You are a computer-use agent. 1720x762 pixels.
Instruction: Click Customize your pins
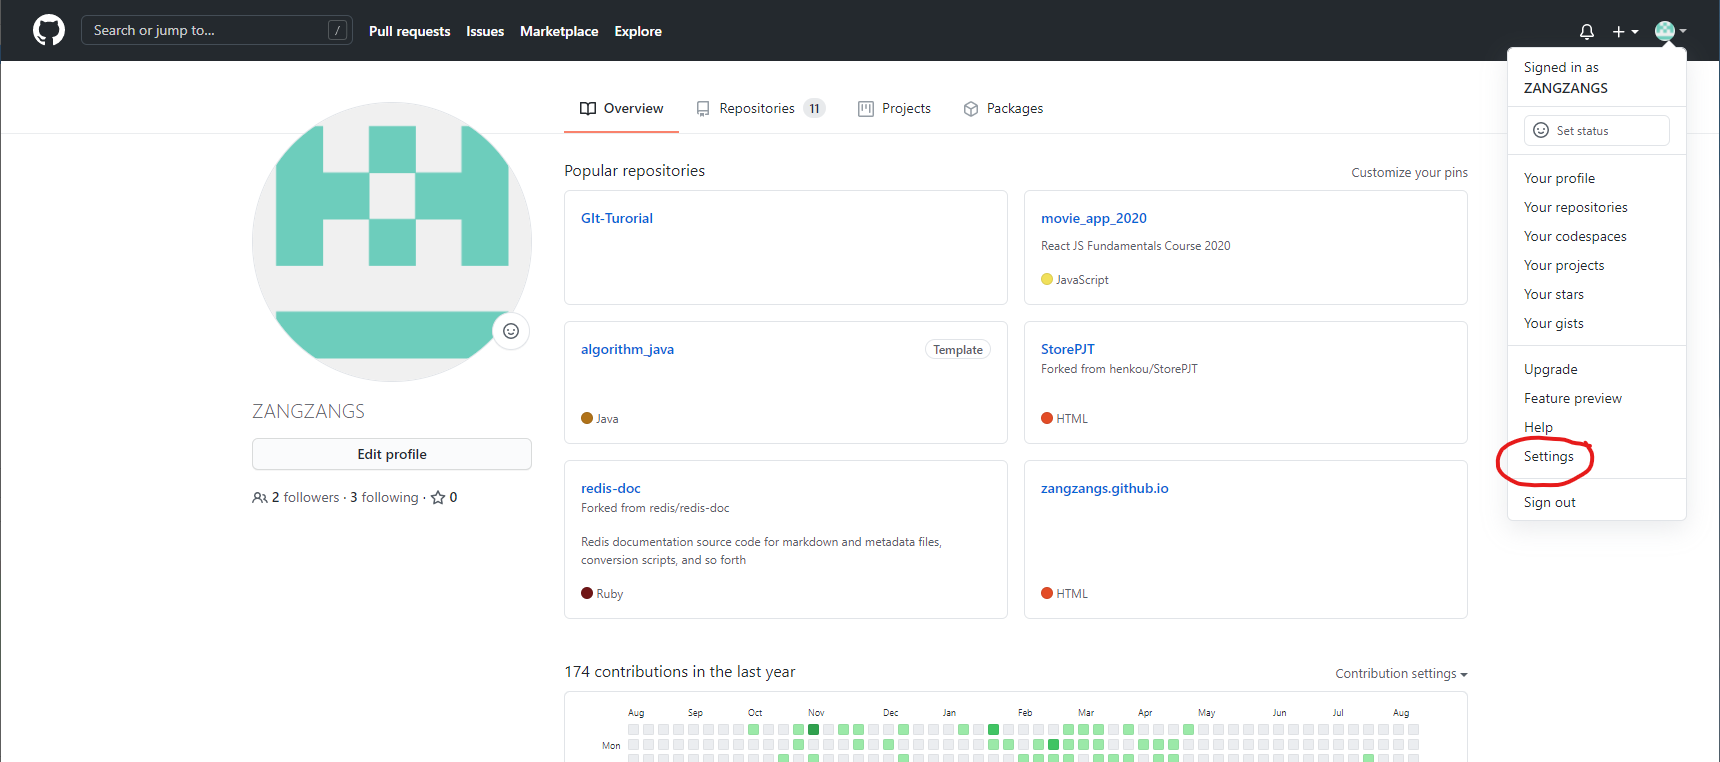click(x=1410, y=172)
